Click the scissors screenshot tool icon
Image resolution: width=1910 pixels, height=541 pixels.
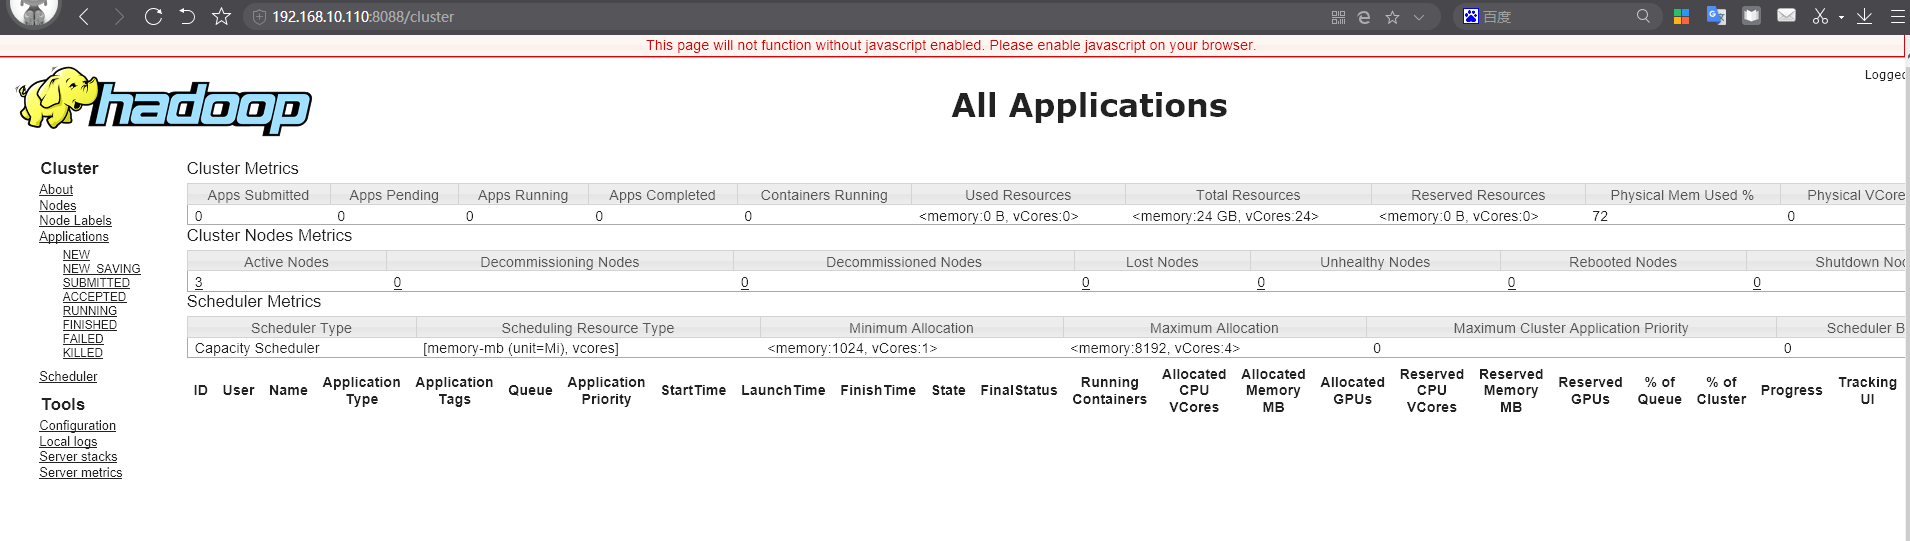(1820, 16)
